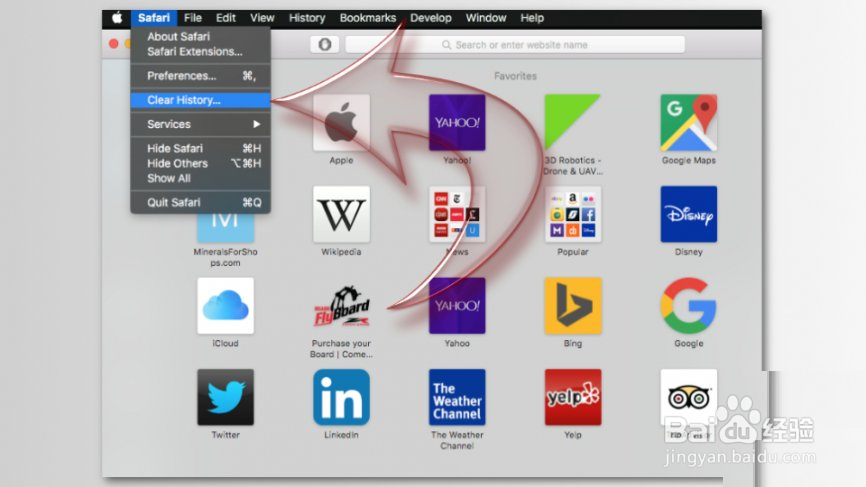The width and height of the screenshot is (866, 487).
Task: Open the Popular favorites folder
Action: (x=573, y=214)
